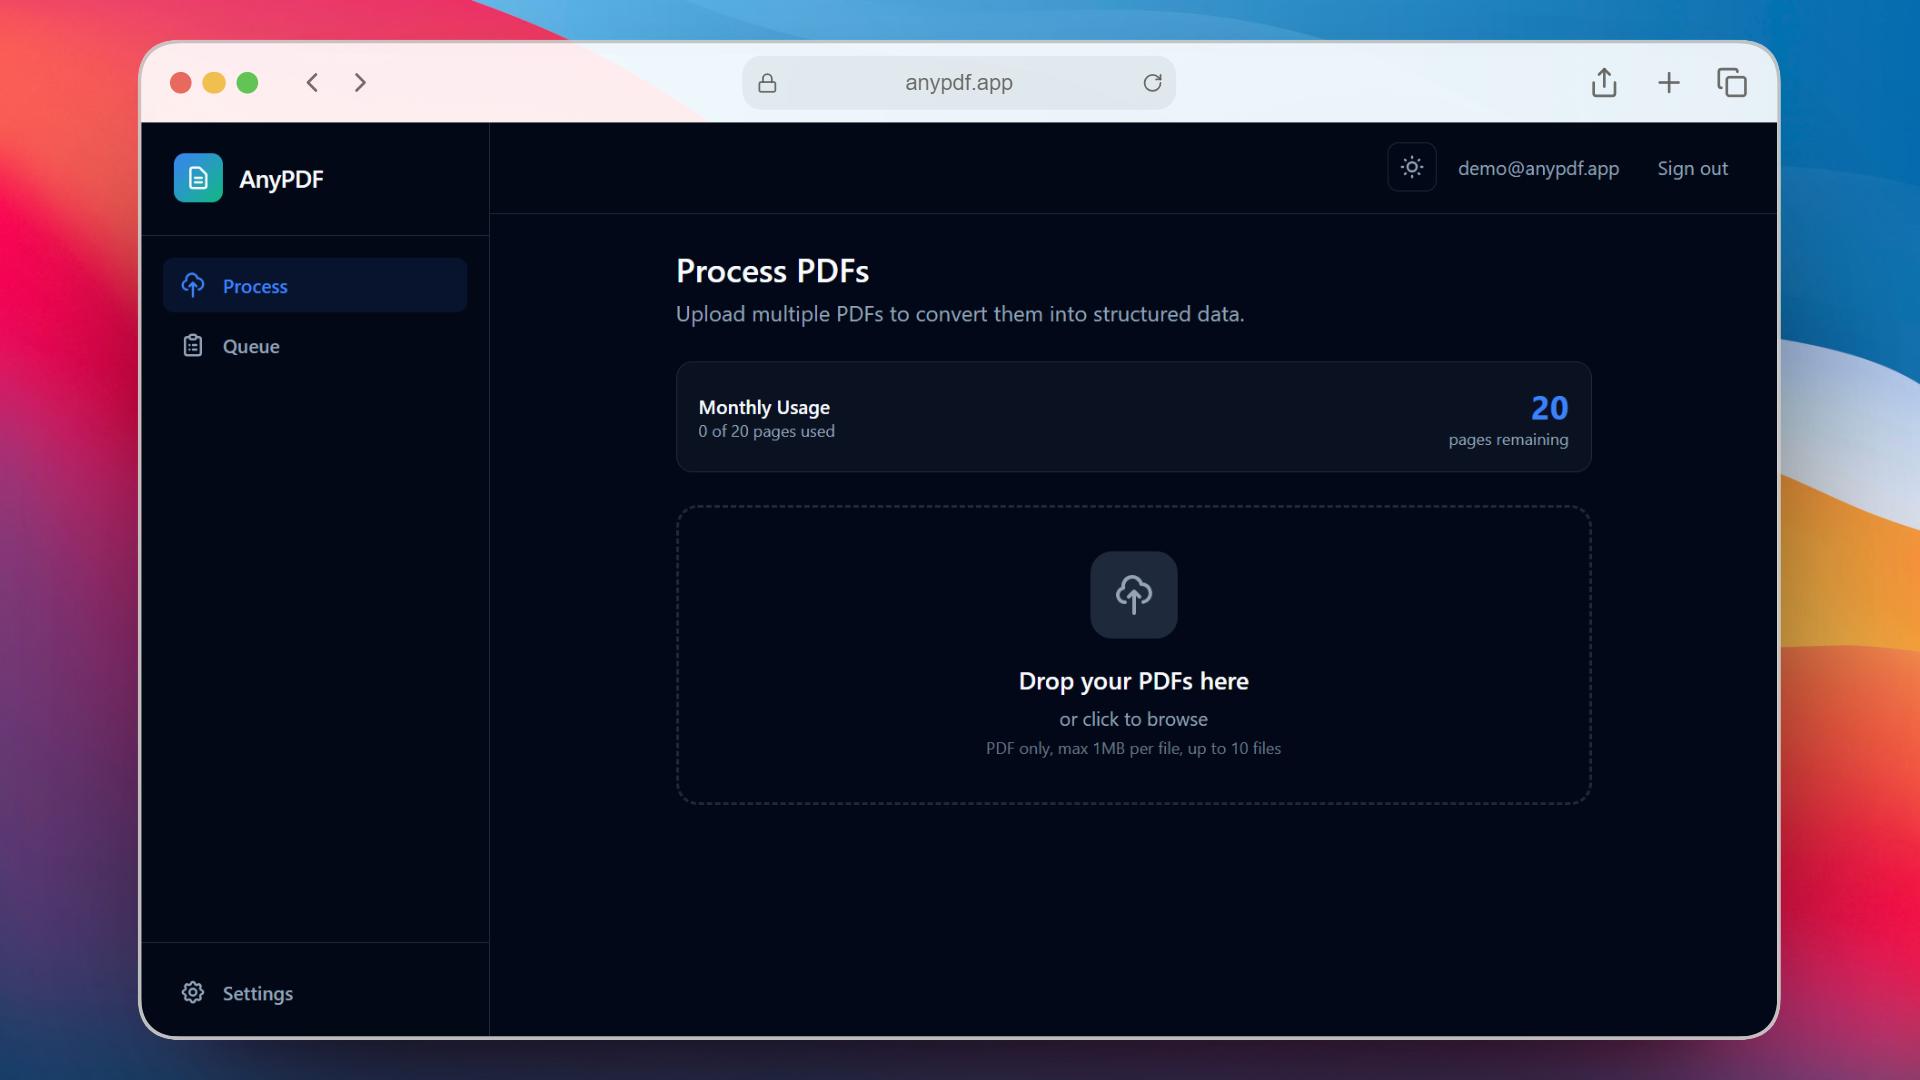Show the tab overview
The image size is (1920, 1080).
click(1733, 83)
